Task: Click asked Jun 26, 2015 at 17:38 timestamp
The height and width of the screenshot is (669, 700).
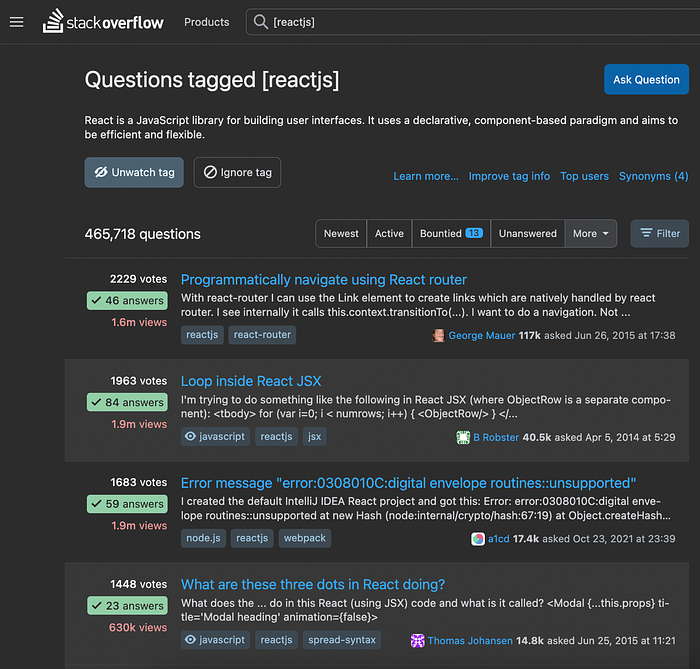Action: click(609, 336)
